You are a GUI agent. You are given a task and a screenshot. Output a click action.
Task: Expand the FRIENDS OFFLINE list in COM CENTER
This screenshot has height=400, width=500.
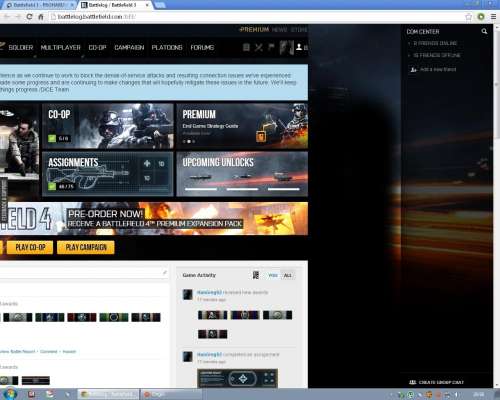point(437,55)
